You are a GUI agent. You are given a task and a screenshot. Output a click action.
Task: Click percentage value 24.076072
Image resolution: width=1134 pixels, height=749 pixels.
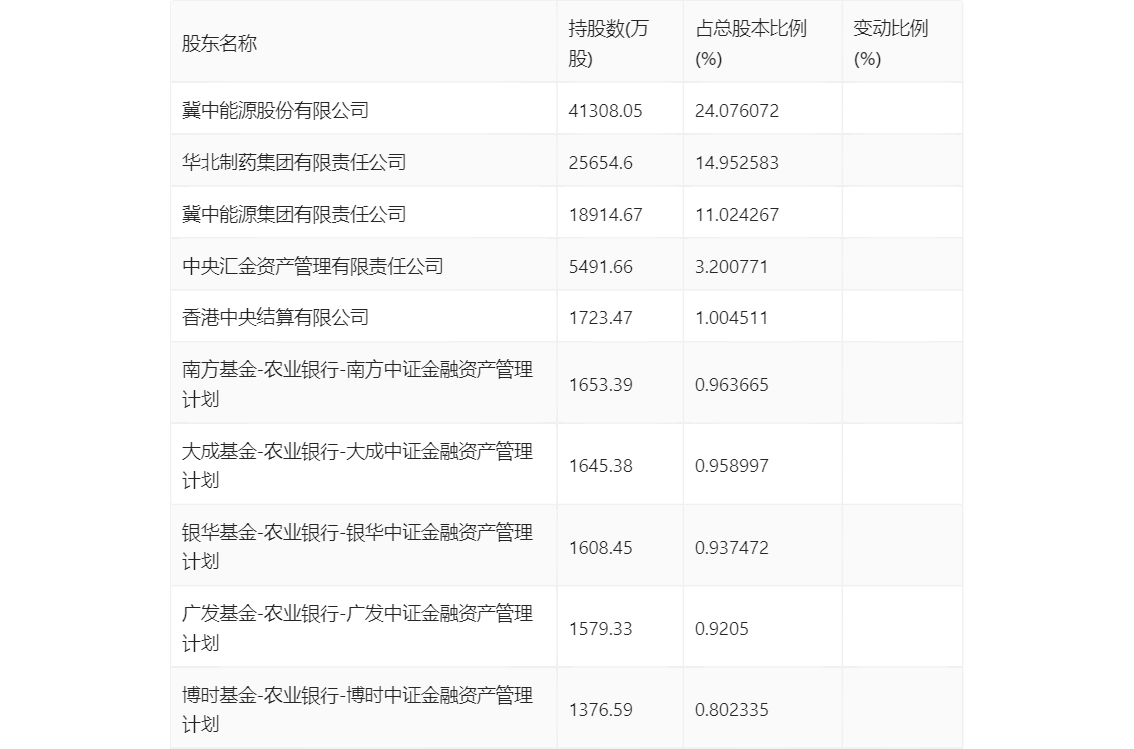coord(737,111)
